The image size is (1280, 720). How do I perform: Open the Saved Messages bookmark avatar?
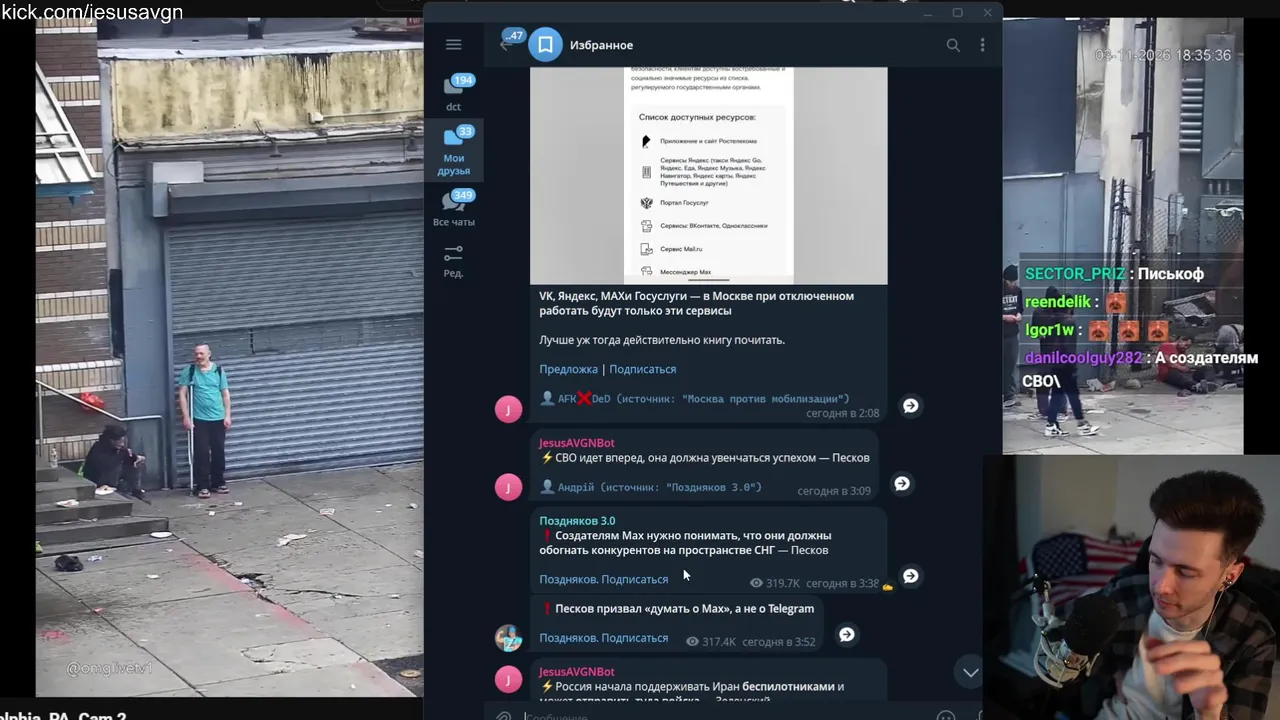point(545,45)
